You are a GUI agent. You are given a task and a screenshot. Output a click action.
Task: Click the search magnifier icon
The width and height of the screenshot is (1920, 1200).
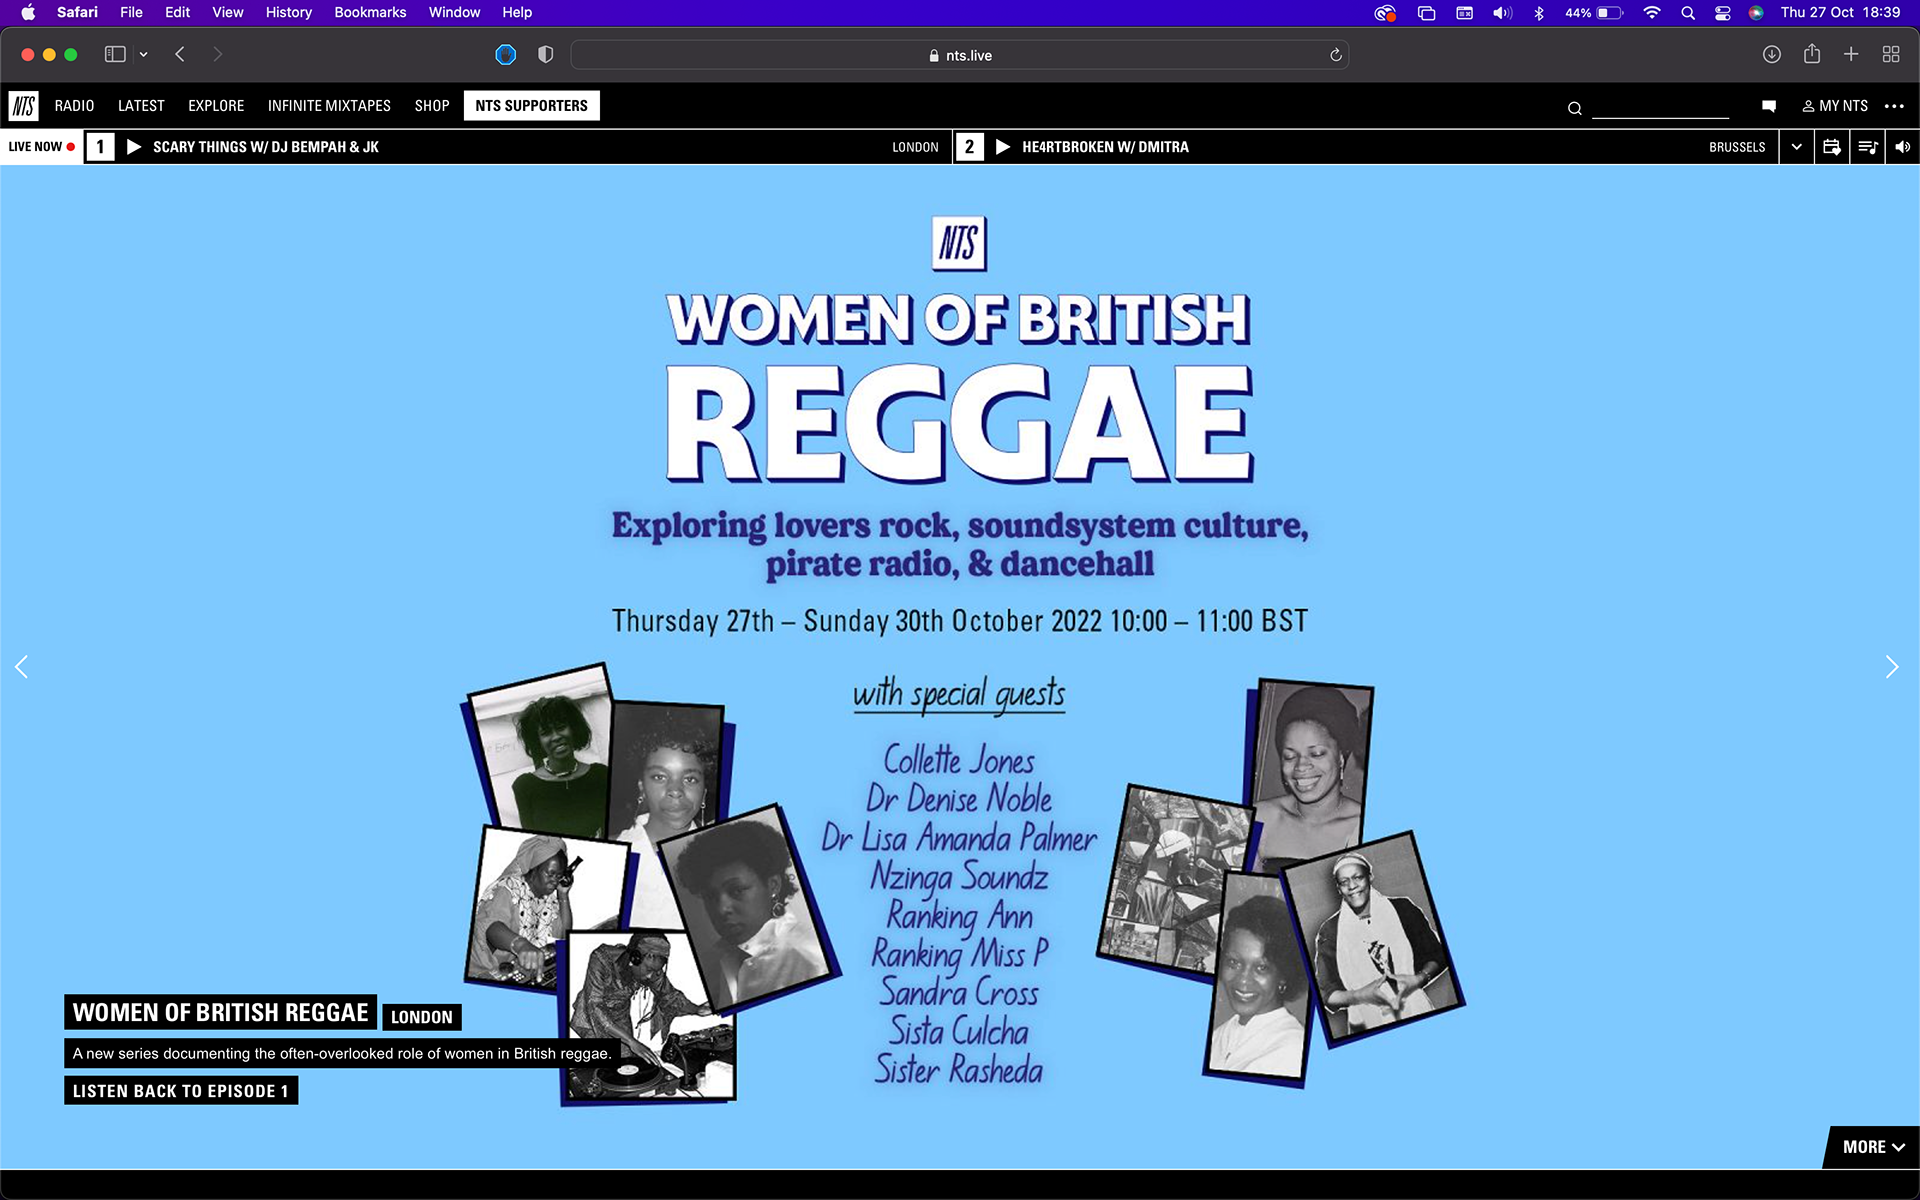[1575, 108]
